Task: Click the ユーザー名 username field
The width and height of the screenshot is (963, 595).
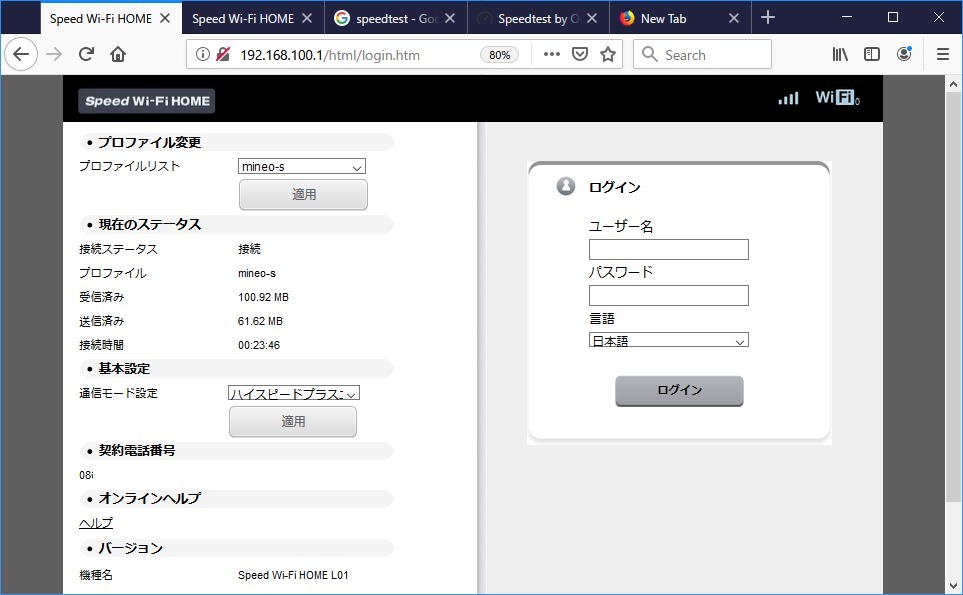Action: (668, 250)
